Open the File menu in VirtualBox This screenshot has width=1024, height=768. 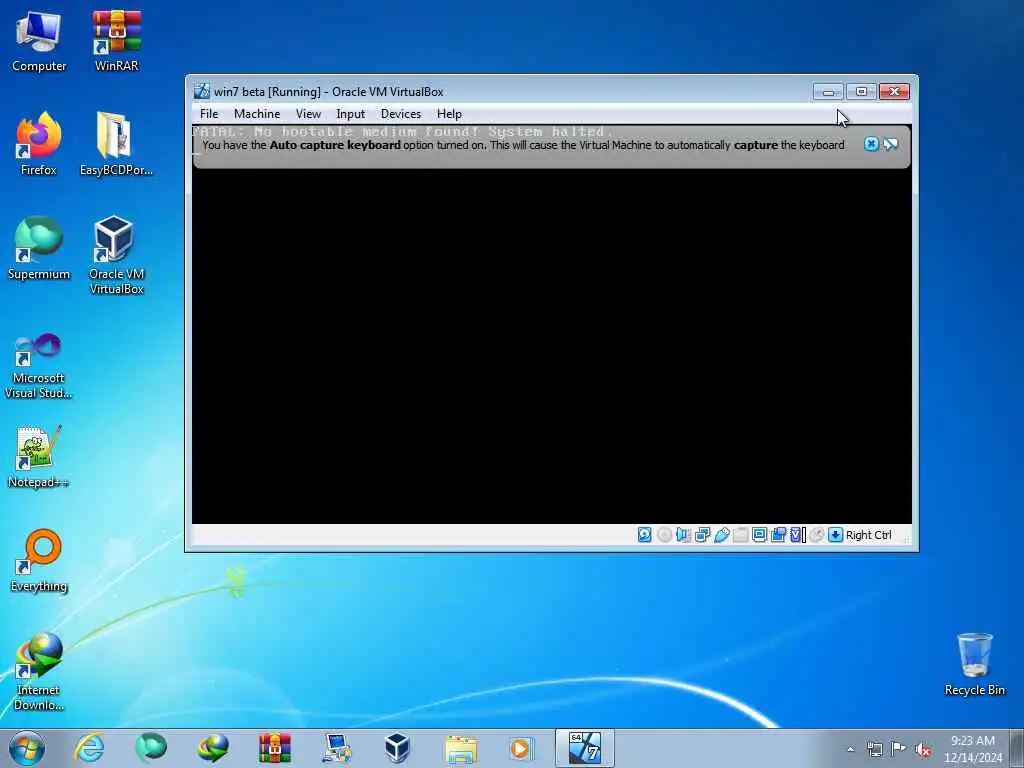pyautogui.click(x=209, y=114)
